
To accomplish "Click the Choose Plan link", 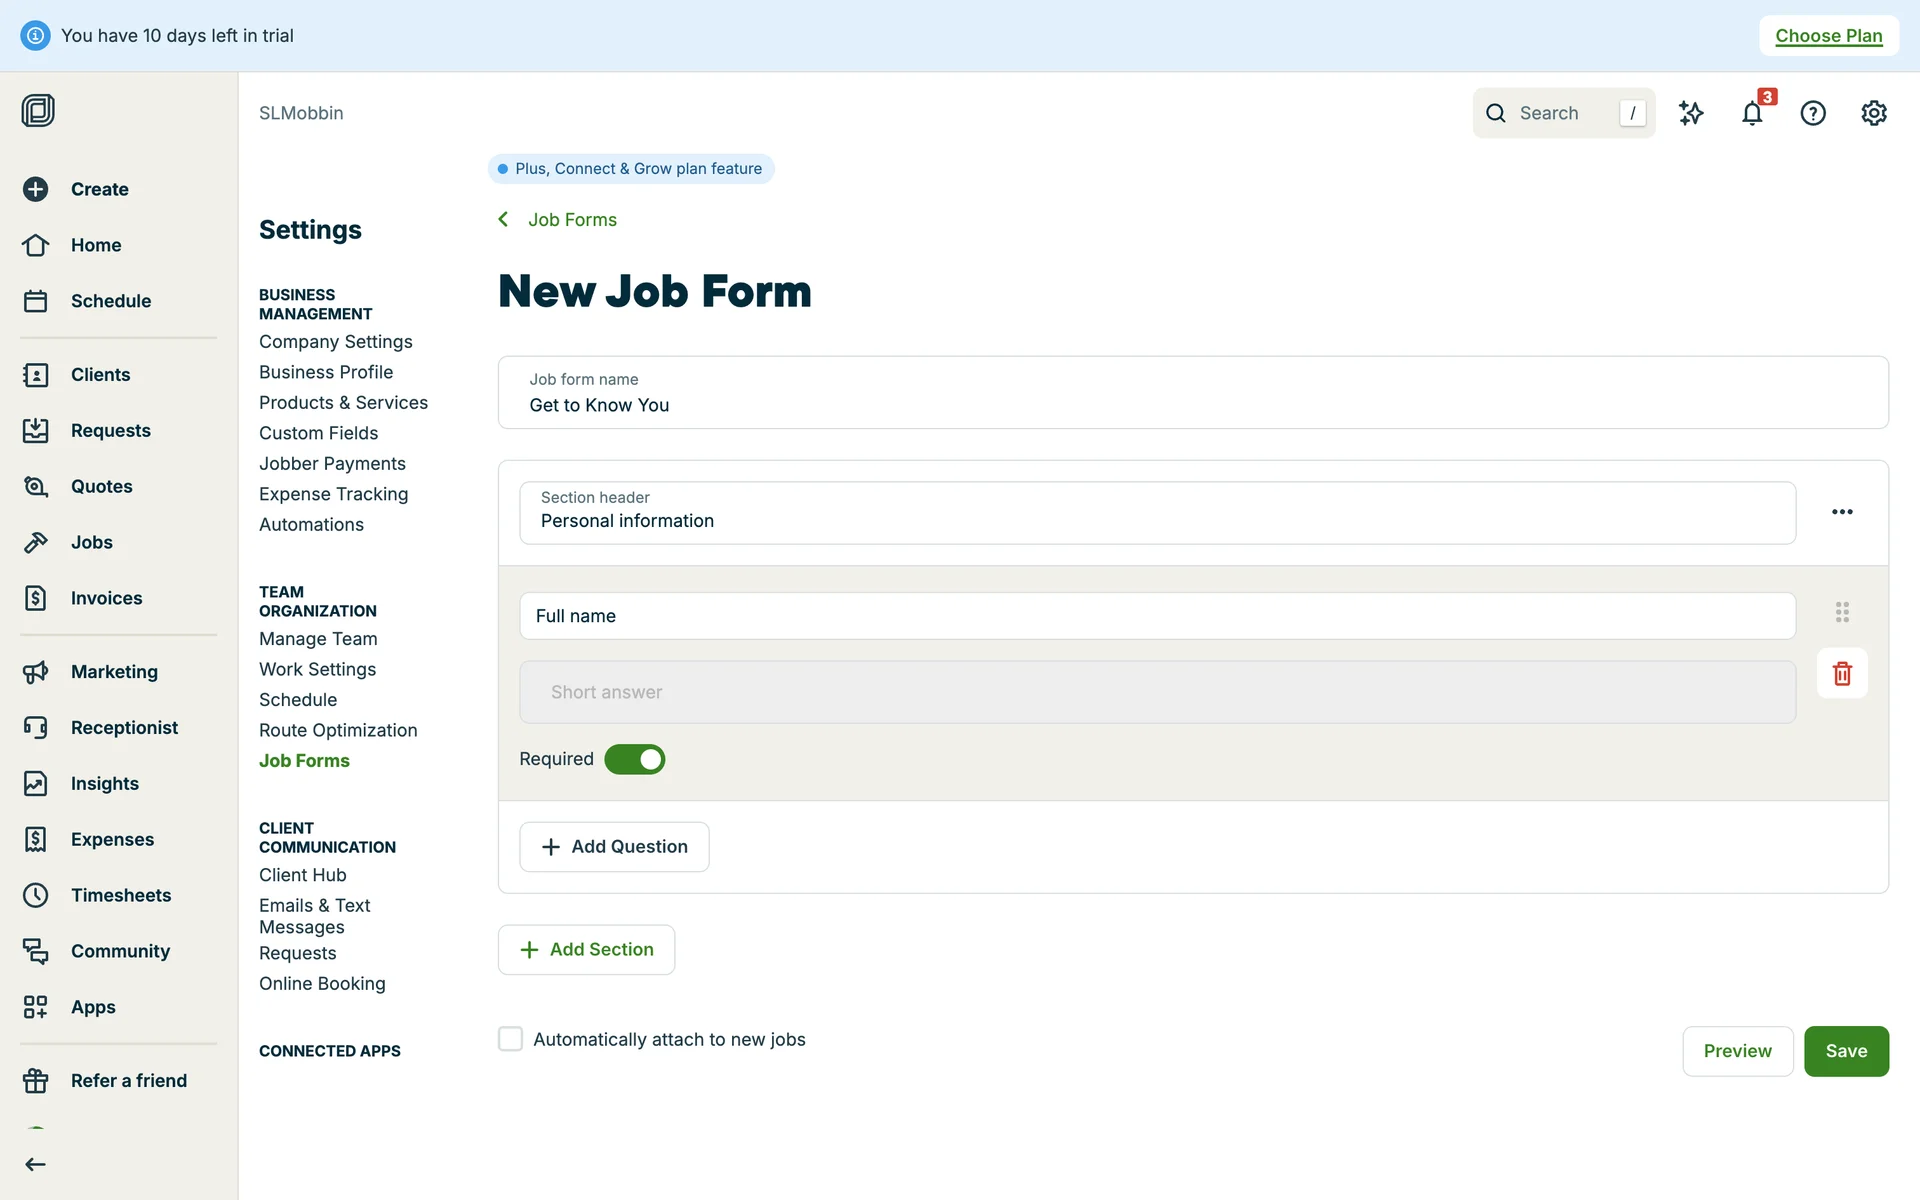I will point(1828,36).
